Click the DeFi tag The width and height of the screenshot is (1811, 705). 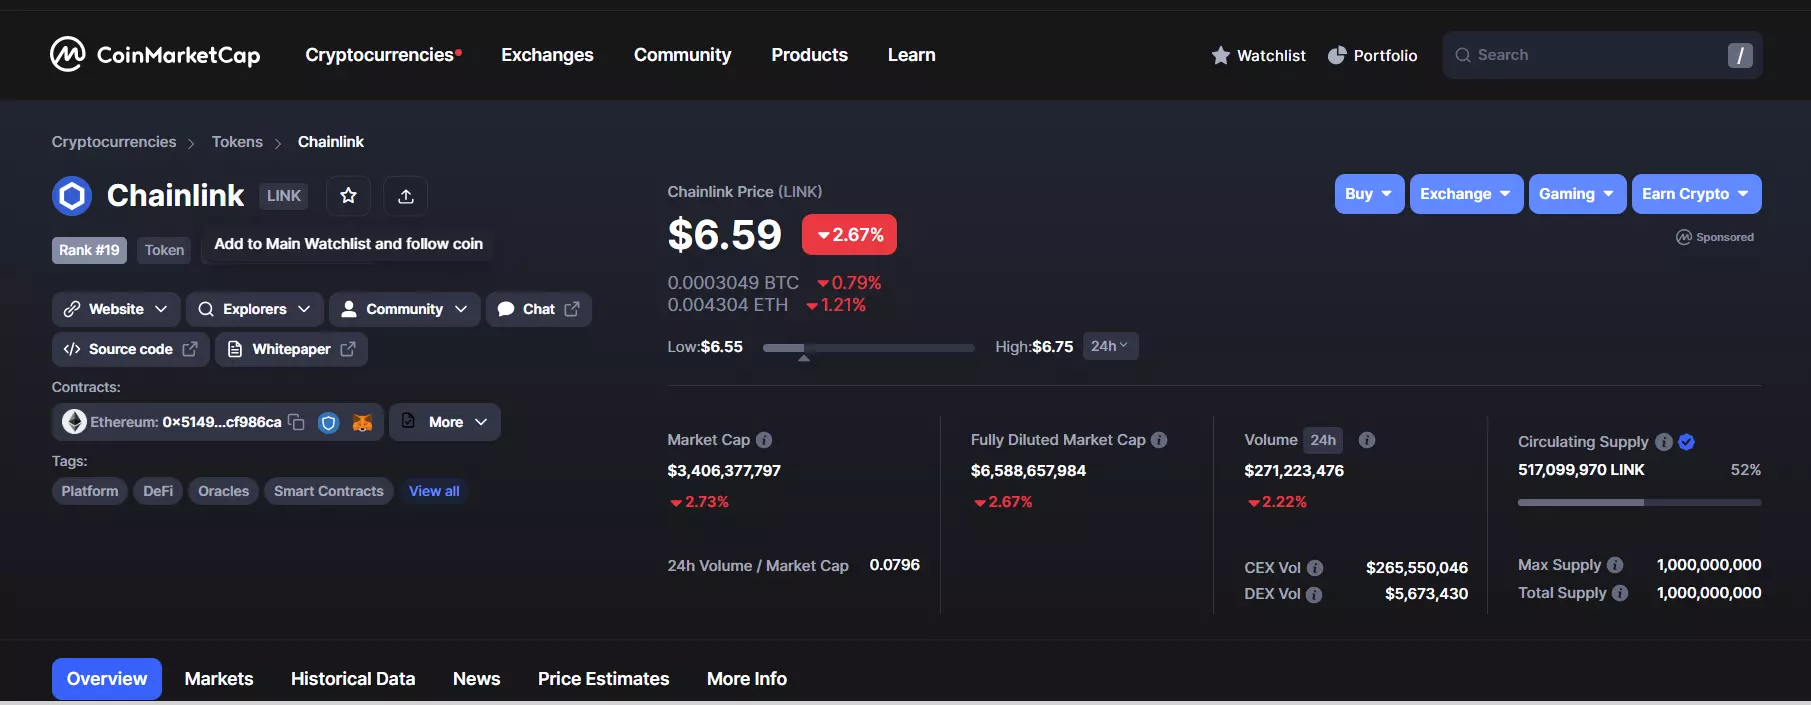click(158, 491)
